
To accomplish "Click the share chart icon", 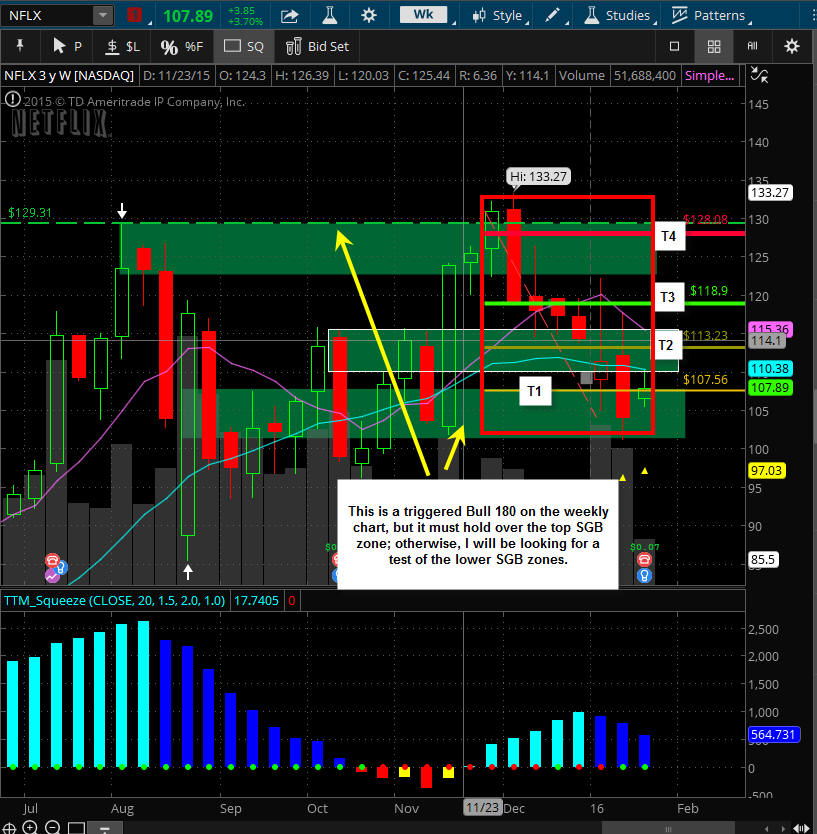I will point(289,16).
